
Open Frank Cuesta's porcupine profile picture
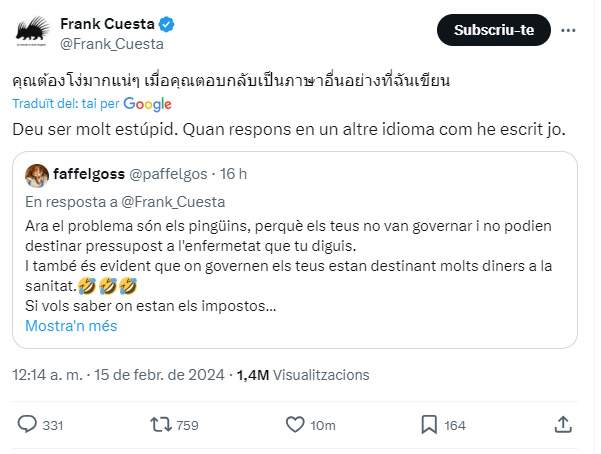coord(33,31)
